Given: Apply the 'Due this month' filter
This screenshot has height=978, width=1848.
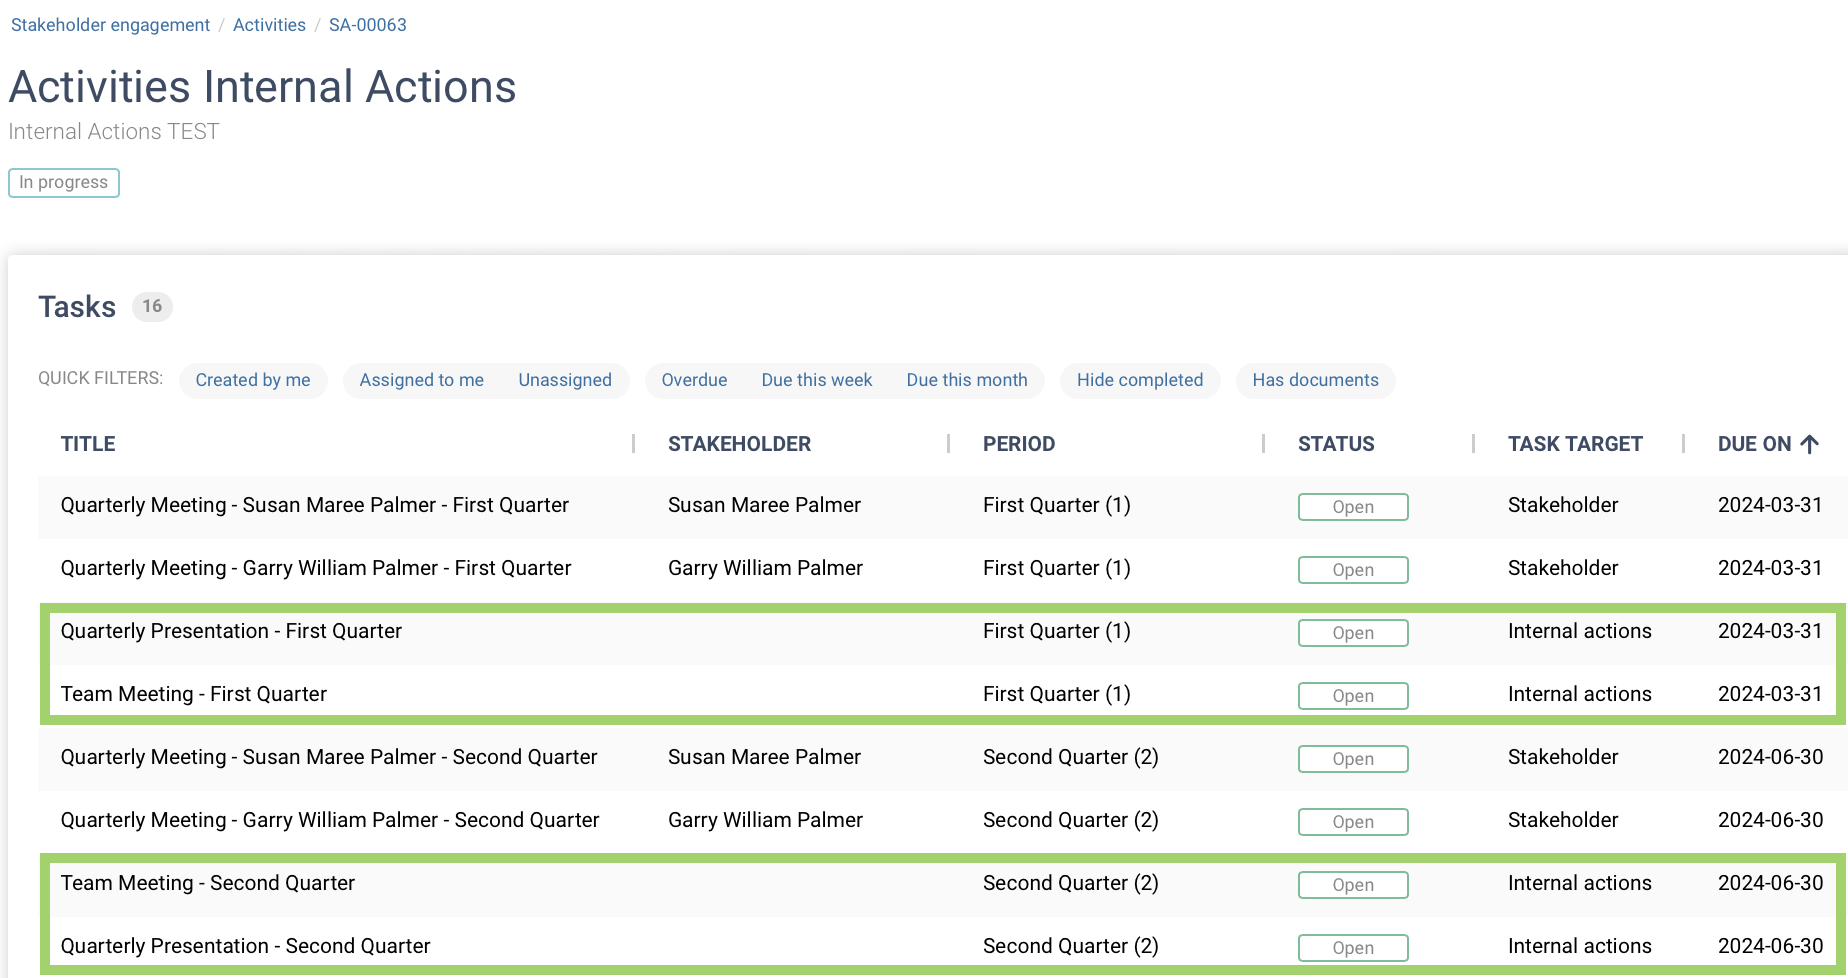Looking at the screenshot, I should [x=966, y=380].
